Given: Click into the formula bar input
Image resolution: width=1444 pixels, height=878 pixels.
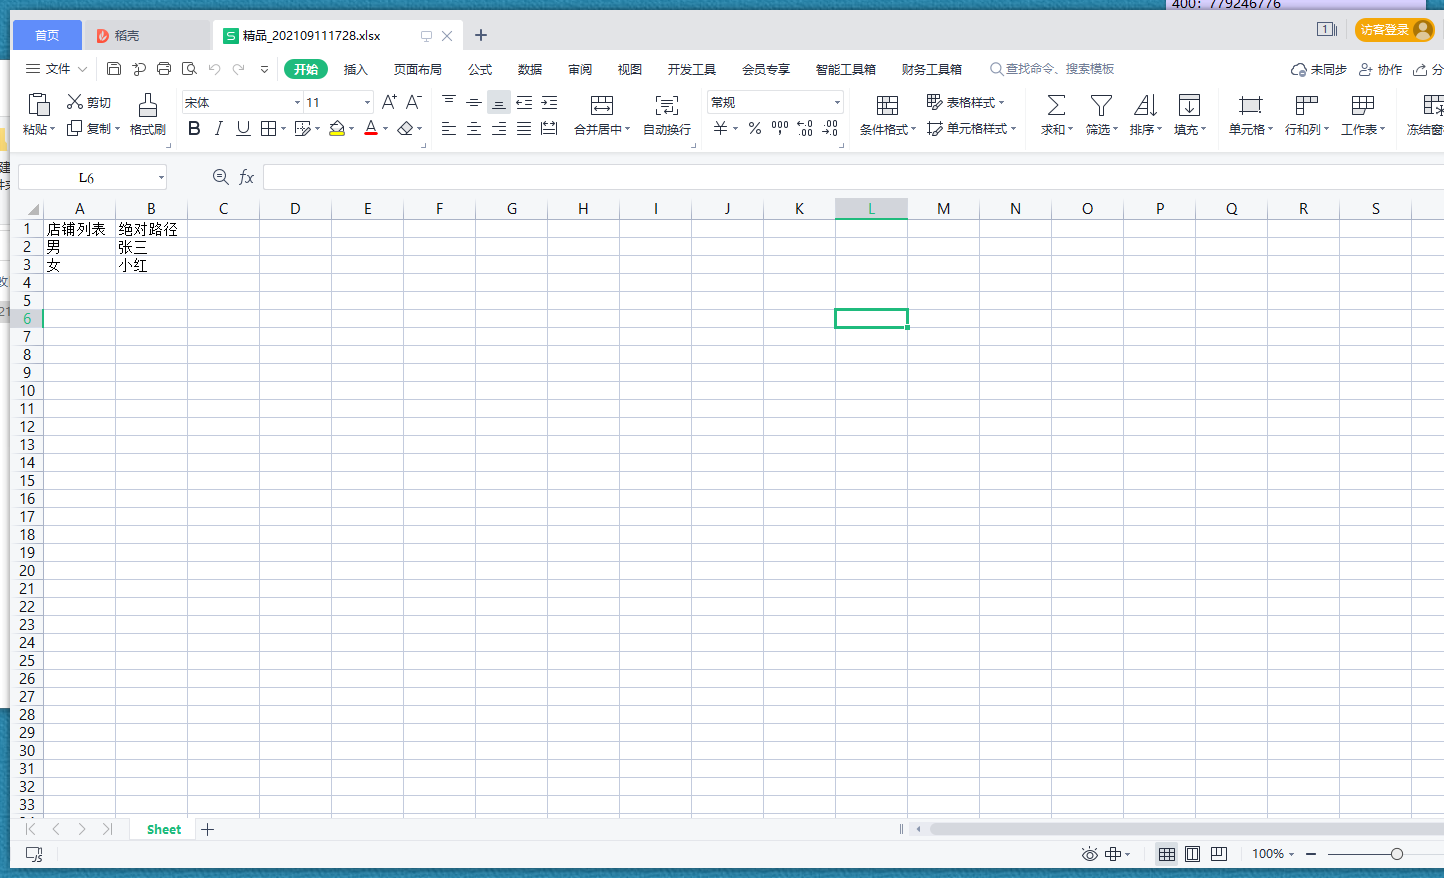Looking at the screenshot, I should [853, 177].
